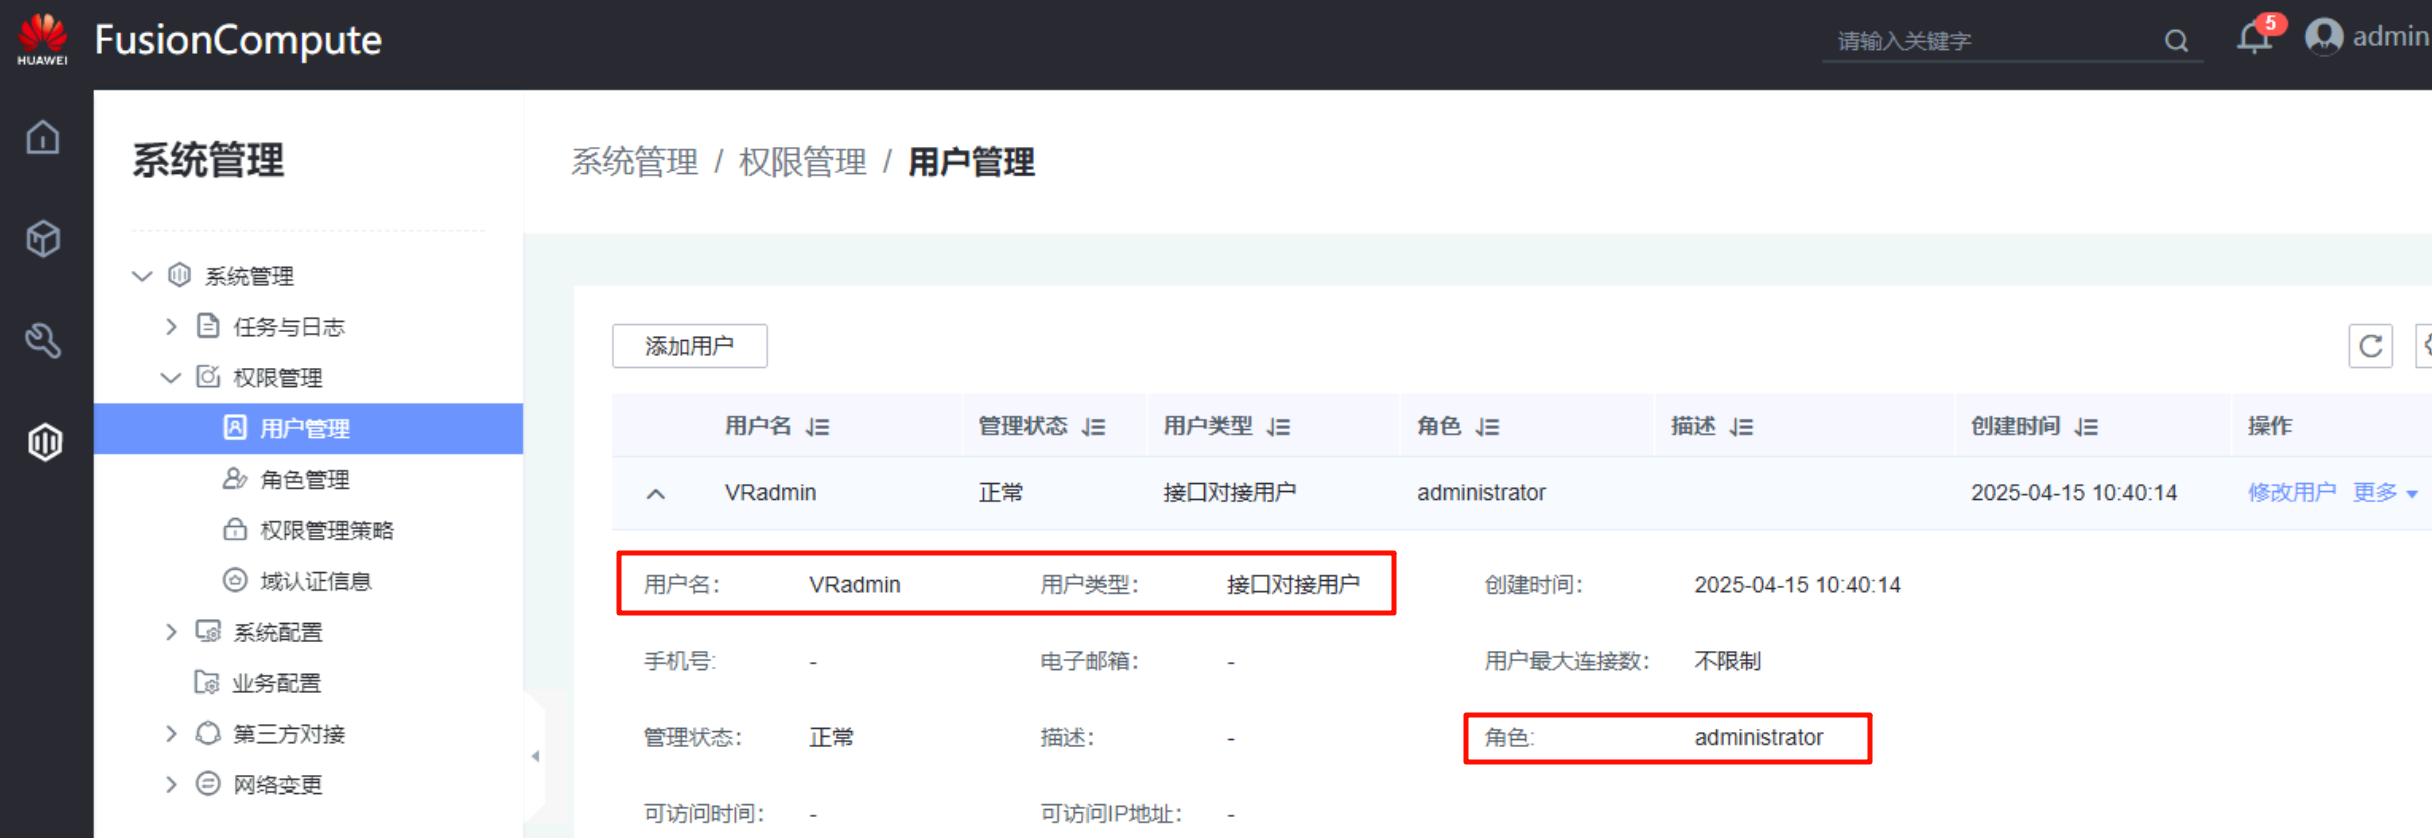Click the notification bell icon
This screenshot has height=838, width=2432.
point(2253,39)
